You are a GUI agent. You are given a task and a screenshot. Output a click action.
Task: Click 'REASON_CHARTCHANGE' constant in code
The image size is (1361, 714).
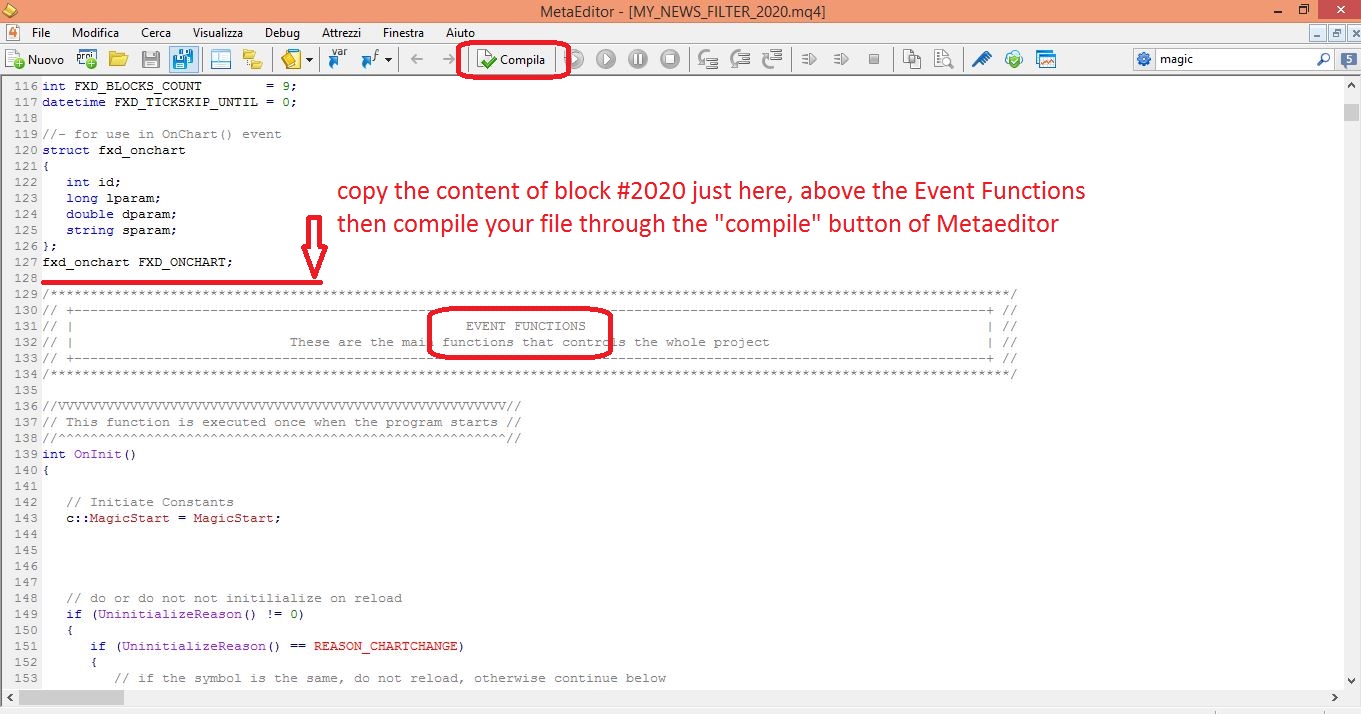pyautogui.click(x=385, y=646)
